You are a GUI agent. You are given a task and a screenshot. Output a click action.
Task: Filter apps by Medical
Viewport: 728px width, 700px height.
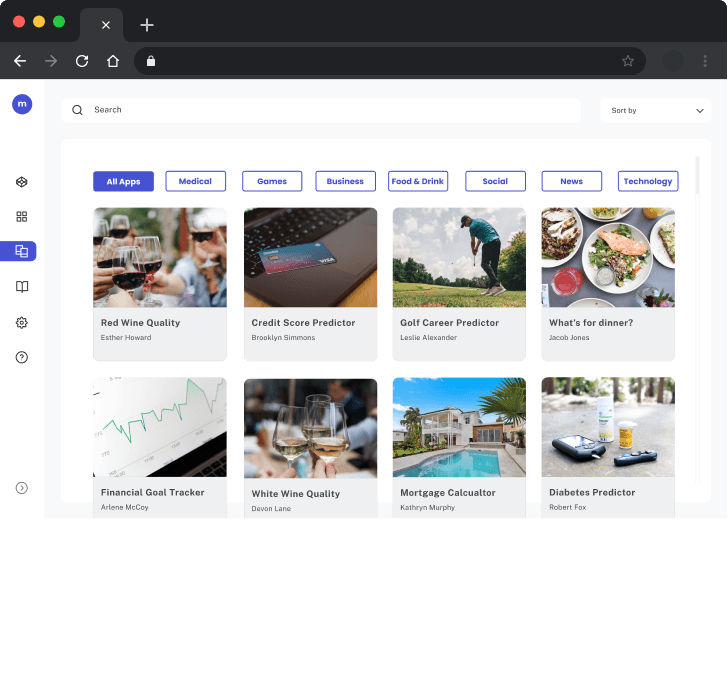pos(195,181)
